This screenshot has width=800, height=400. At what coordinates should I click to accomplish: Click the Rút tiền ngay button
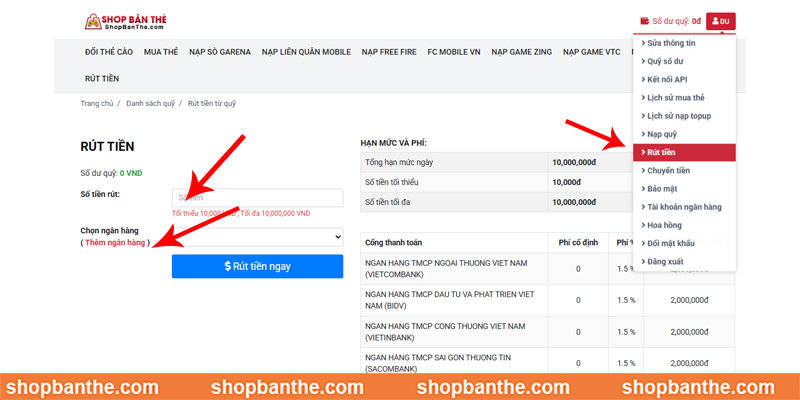click(x=257, y=266)
